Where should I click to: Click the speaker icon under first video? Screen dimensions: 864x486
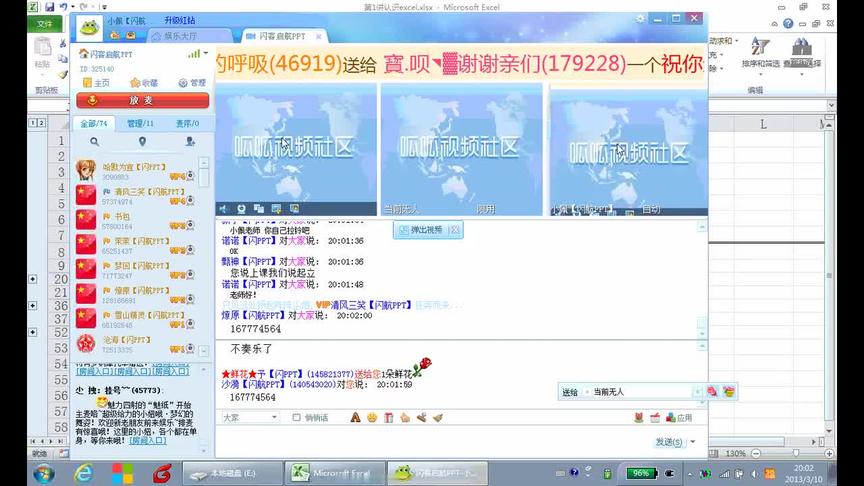tap(223, 209)
